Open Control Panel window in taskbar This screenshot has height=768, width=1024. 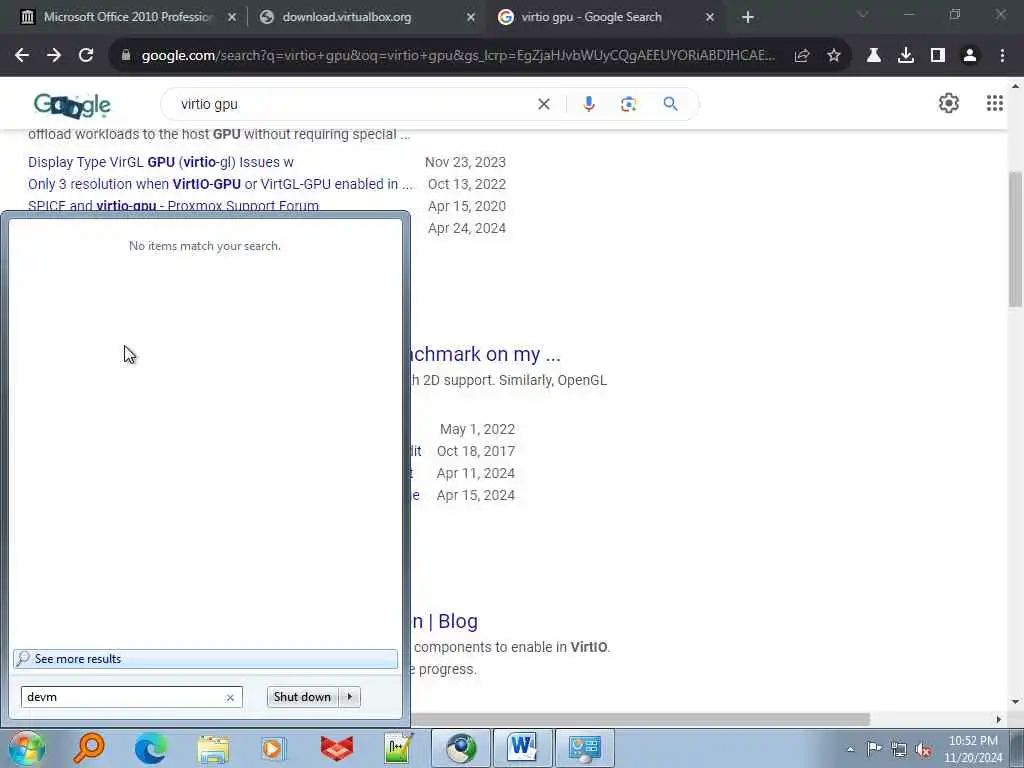(584, 748)
